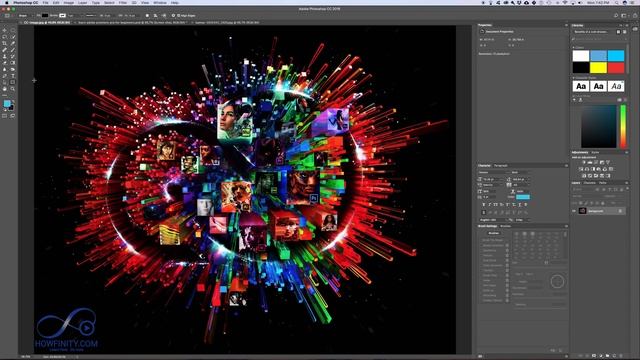Screen dimensions: 640x360
Task: Switch to the Paragraph tab
Action: click(x=501, y=166)
